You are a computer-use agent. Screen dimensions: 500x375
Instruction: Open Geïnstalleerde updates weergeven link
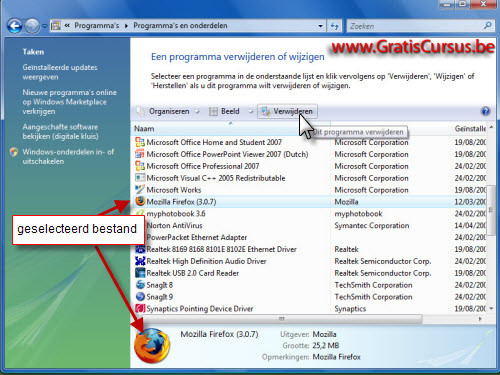(60, 72)
